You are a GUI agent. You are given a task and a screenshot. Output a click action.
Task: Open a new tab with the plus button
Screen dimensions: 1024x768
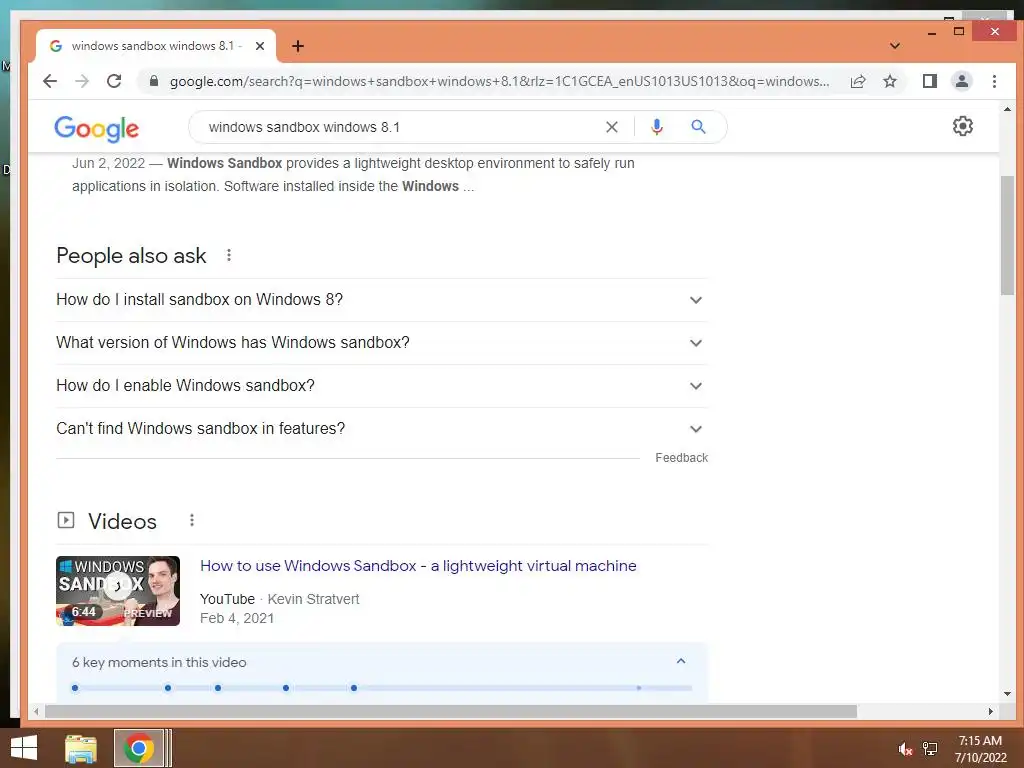point(298,46)
